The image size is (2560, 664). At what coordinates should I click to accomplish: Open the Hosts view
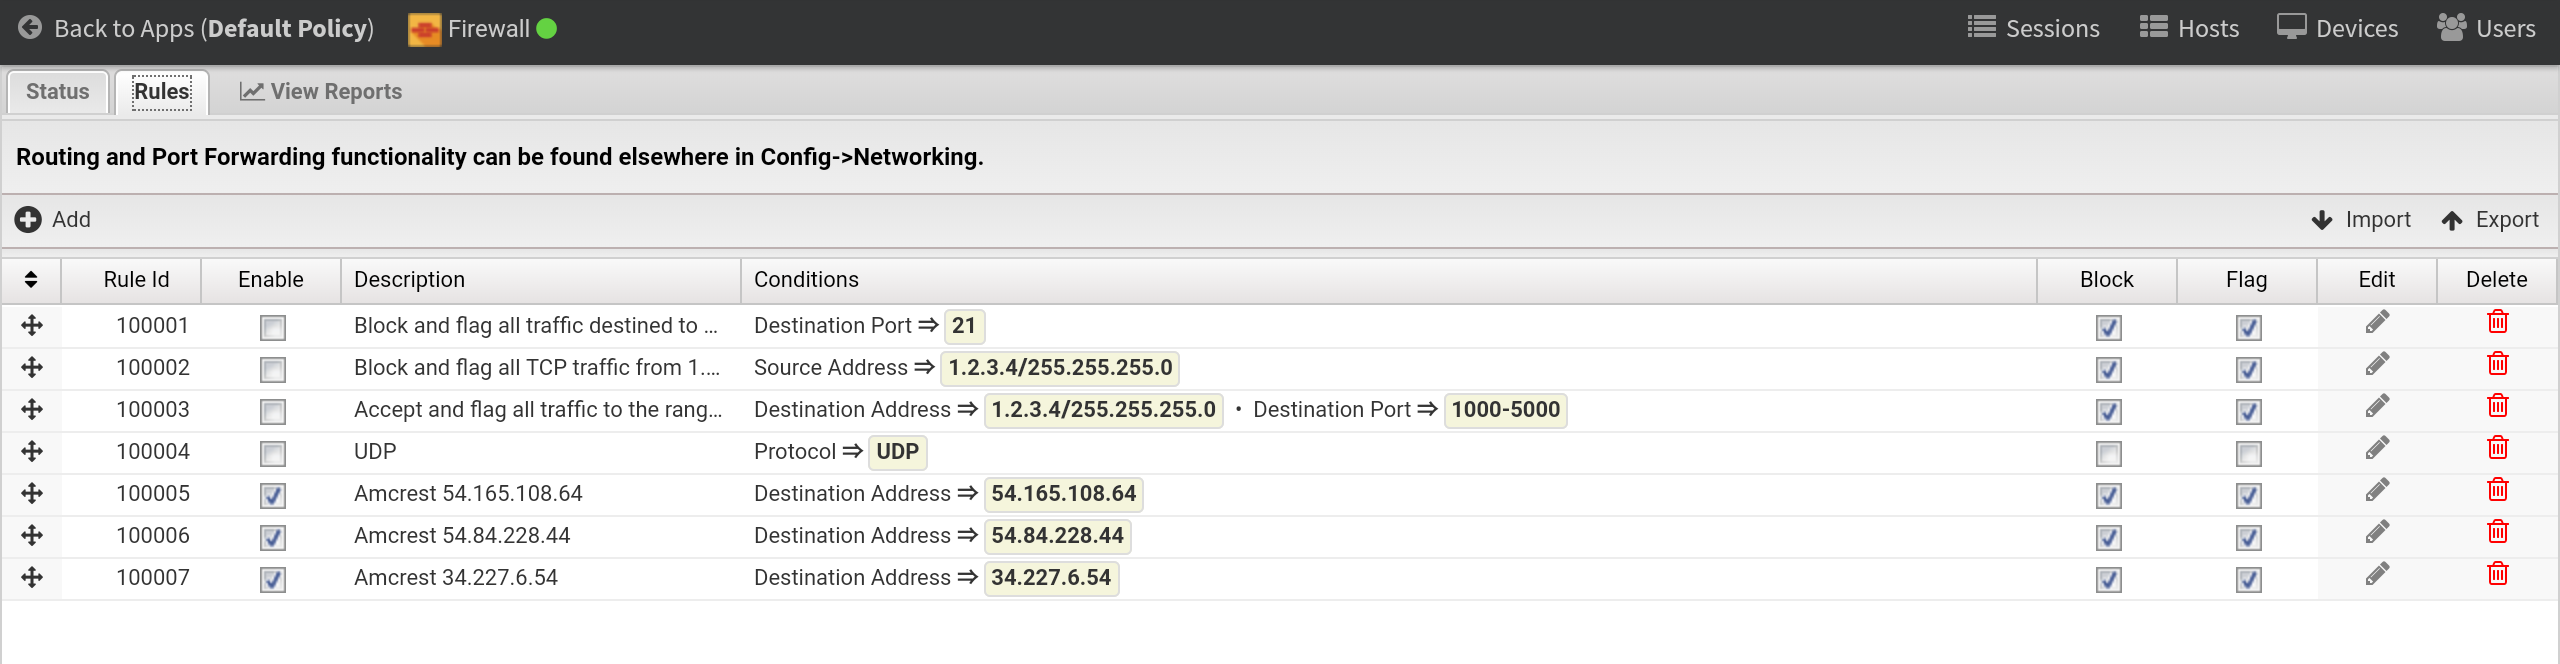[2189, 28]
